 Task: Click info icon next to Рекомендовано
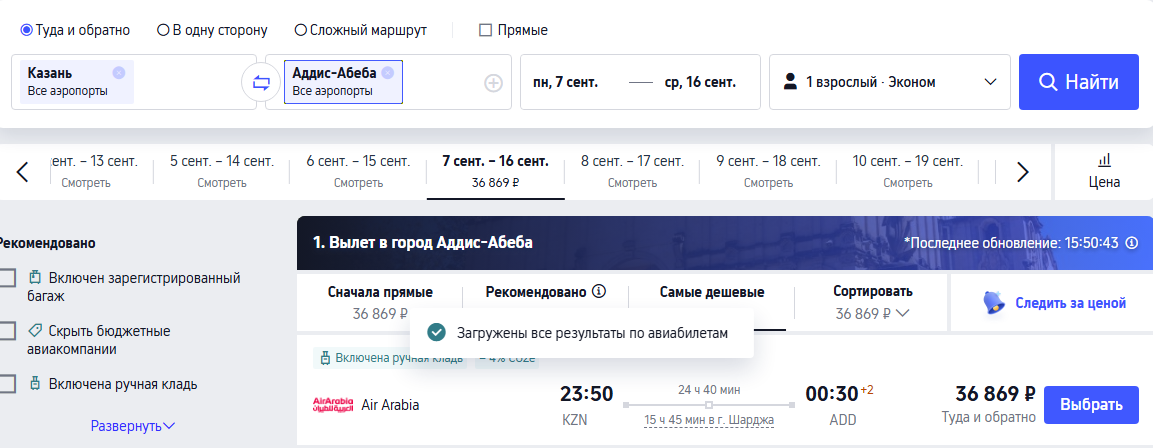coord(599,292)
